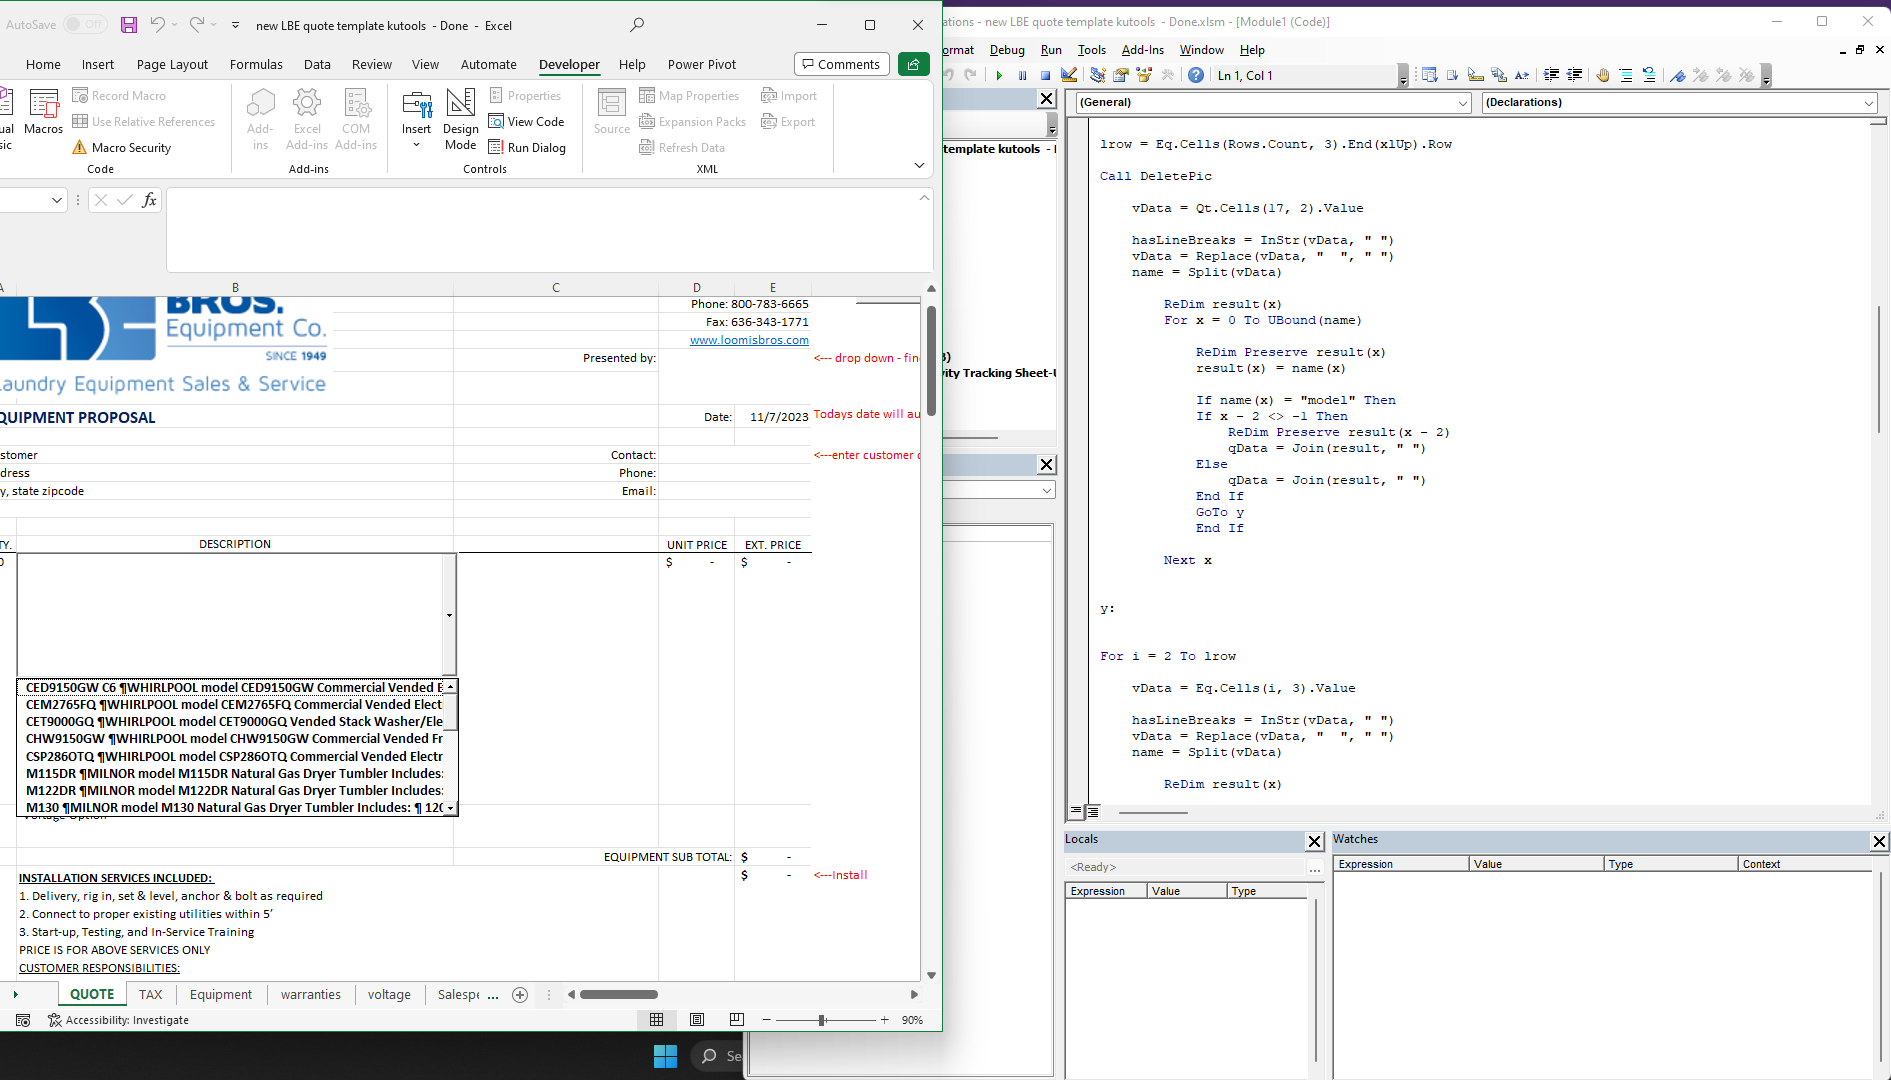The height and width of the screenshot is (1080, 1891).
Task: Open Macro recording status bar icon
Action: tap(23, 1020)
